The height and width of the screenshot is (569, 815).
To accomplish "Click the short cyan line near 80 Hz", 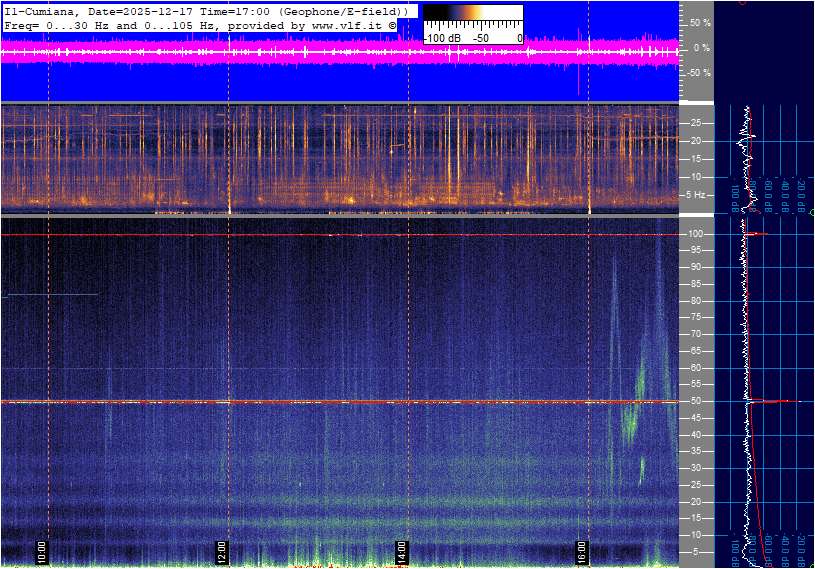I will point(50,295).
